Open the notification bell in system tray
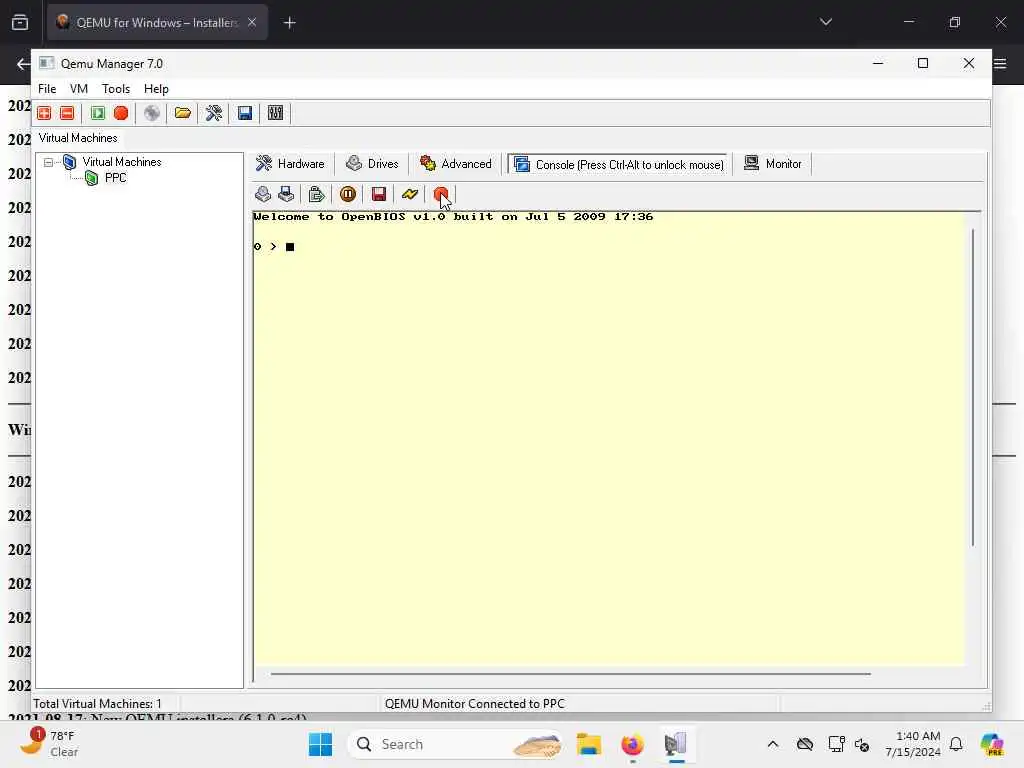 [x=956, y=744]
